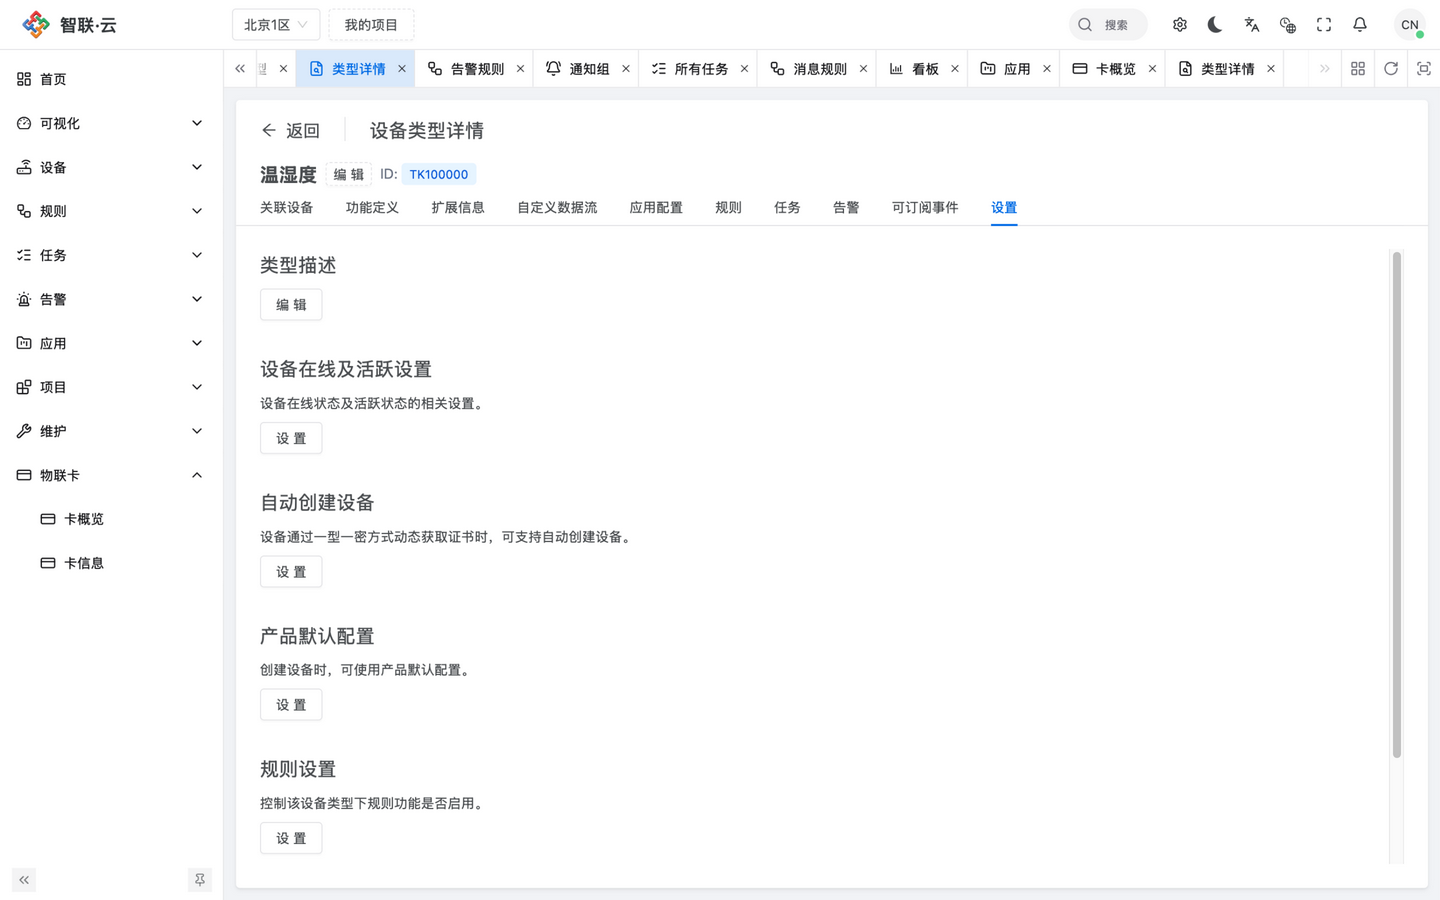Image resolution: width=1440 pixels, height=900 pixels.
Task: Collapse the 物联卡 sidebar menu
Action: tap(111, 475)
